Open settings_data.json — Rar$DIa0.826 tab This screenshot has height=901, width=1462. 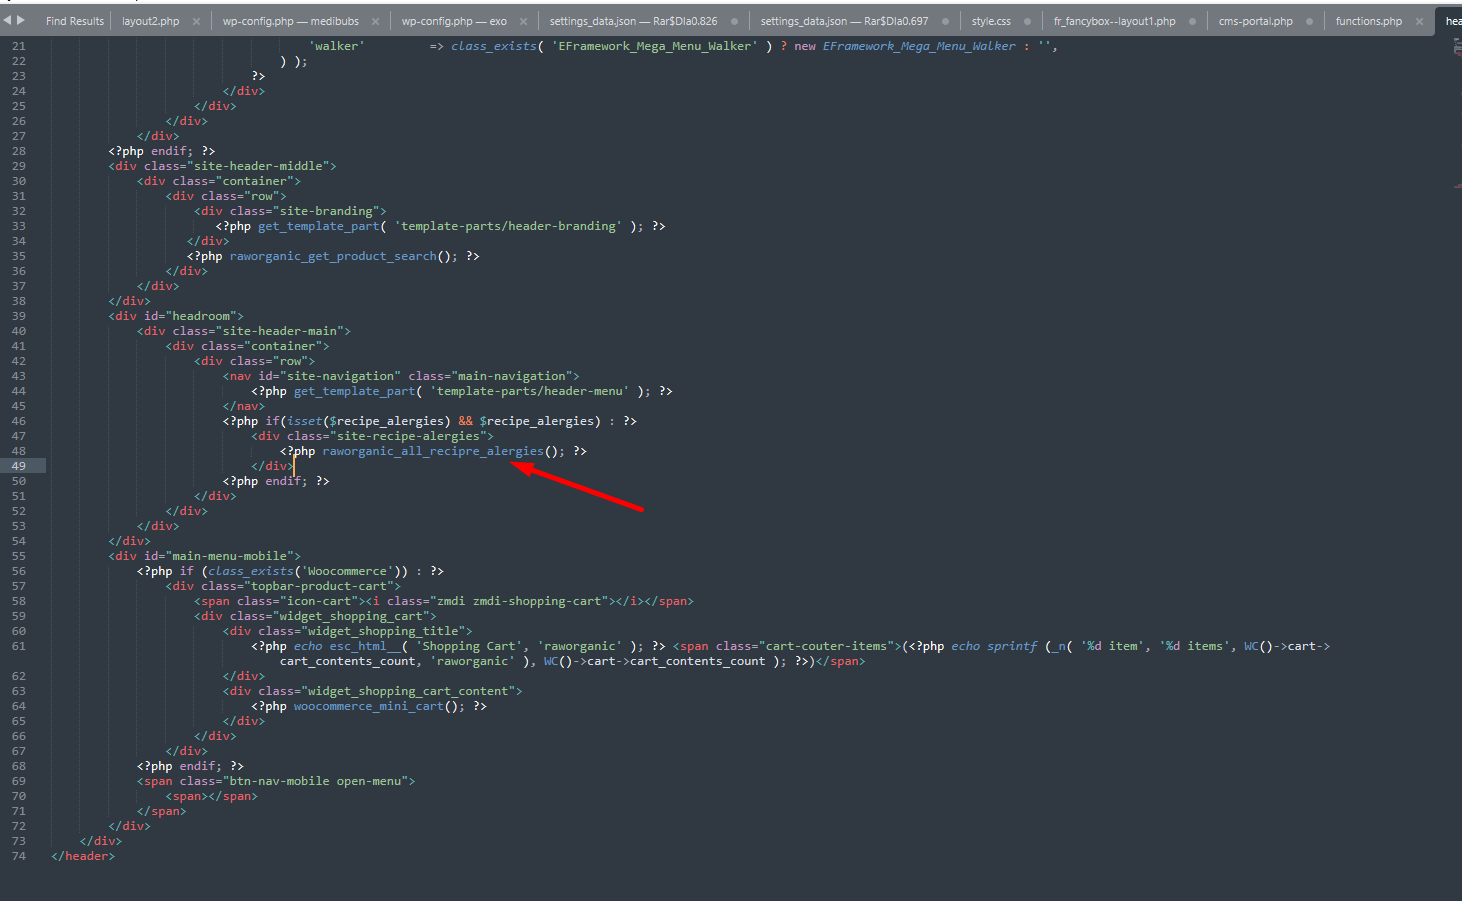click(x=633, y=21)
